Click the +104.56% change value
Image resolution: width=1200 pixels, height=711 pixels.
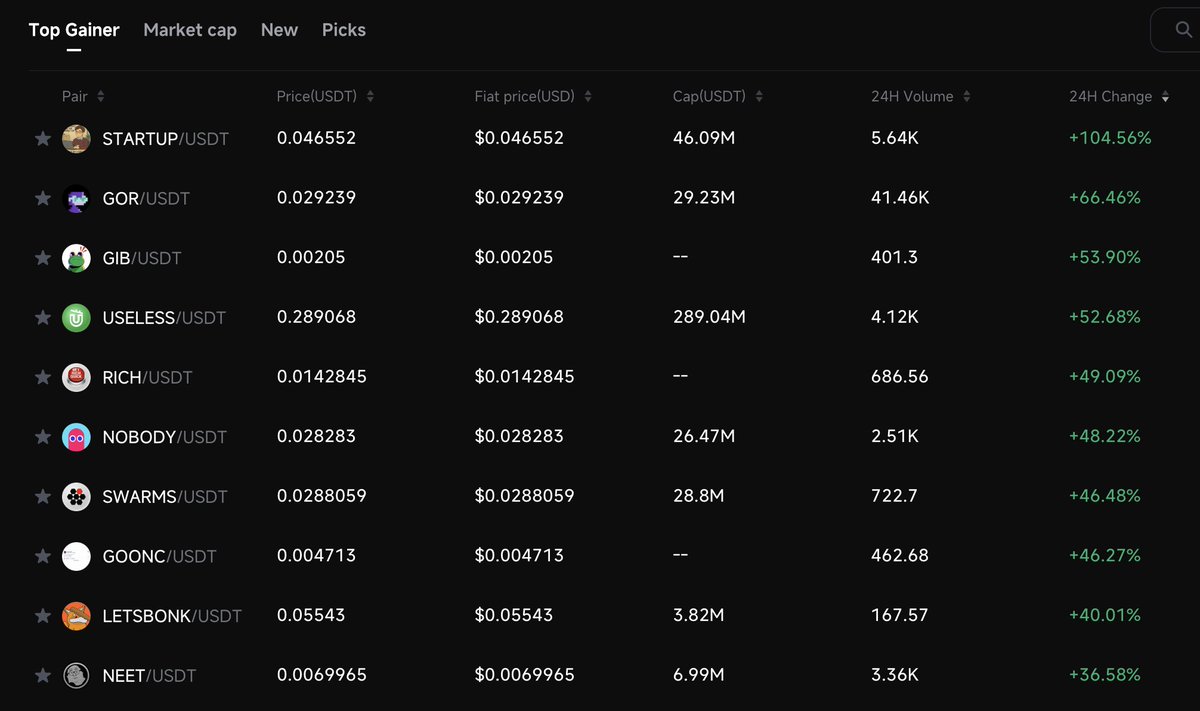(x=1110, y=138)
